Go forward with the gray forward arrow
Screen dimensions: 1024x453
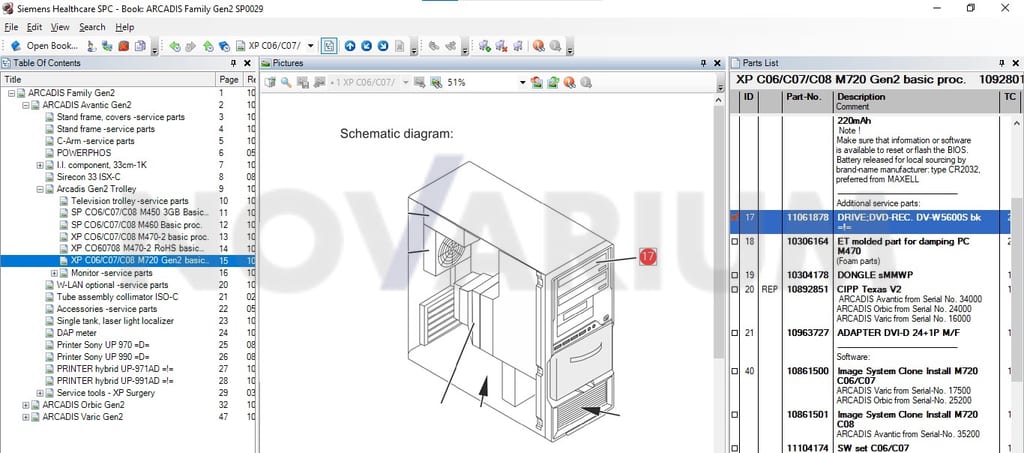tap(191, 46)
